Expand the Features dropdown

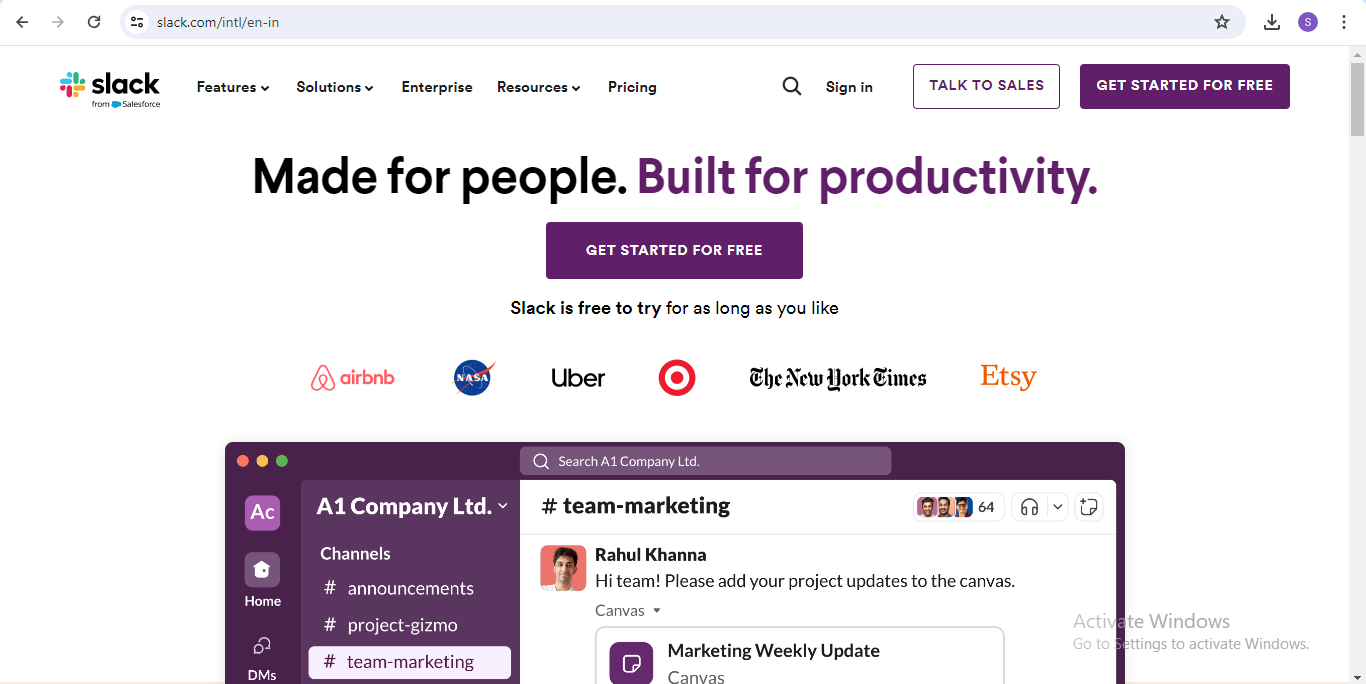[x=232, y=87]
